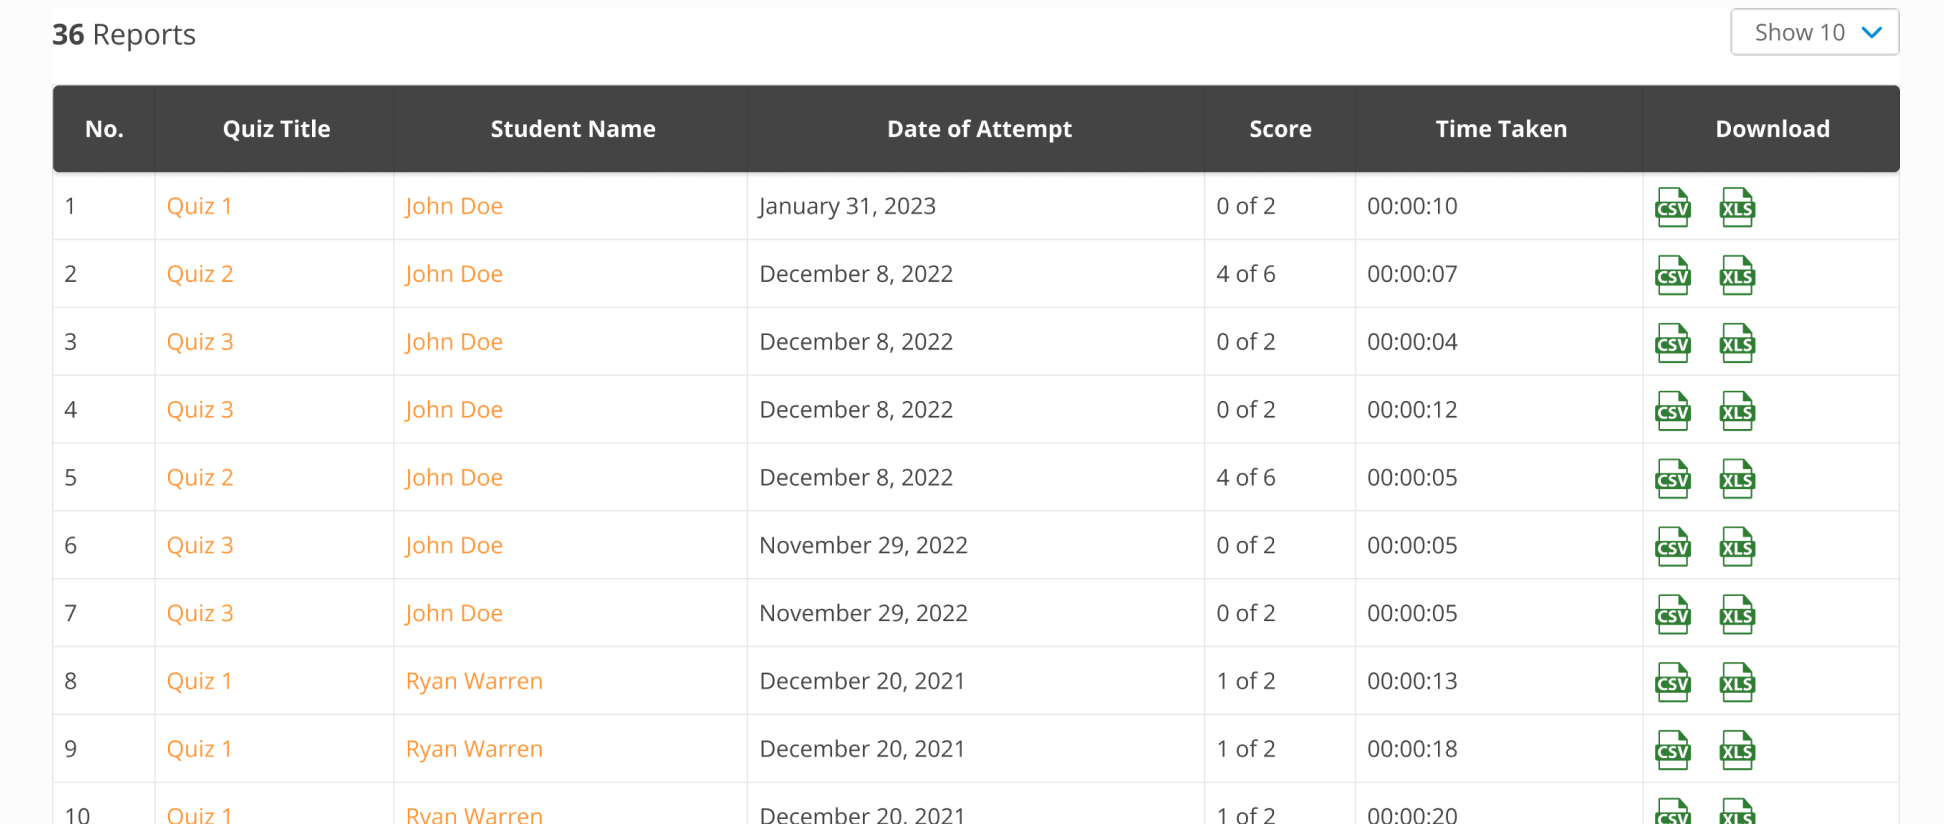This screenshot has height=824, width=1944.
Task: Download CSV for report row 1
Action: click(1673, 208)
